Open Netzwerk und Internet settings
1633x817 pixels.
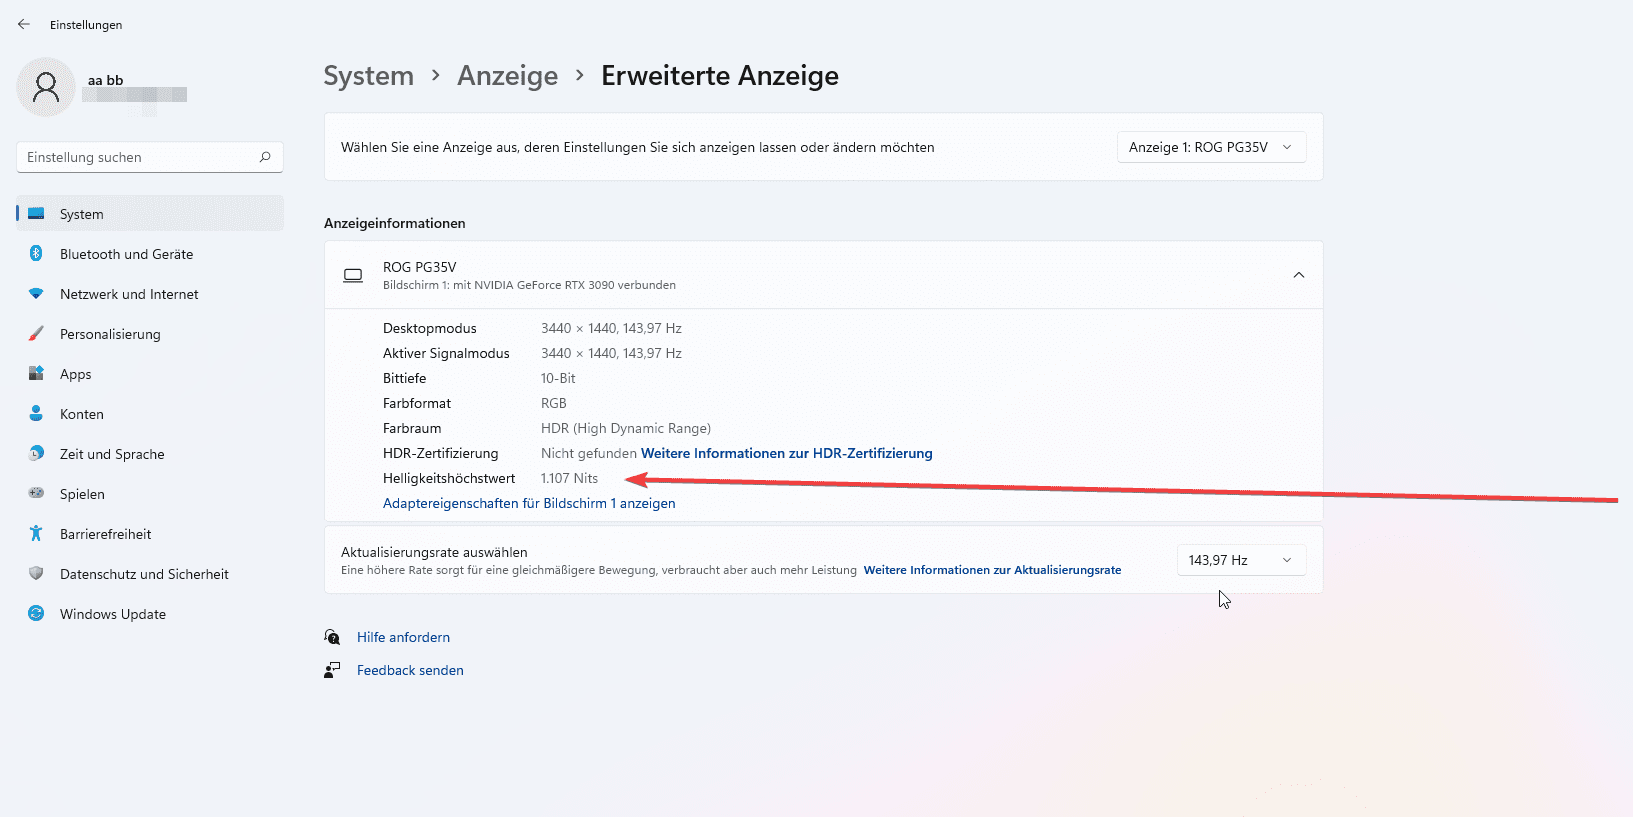(129, 294)
